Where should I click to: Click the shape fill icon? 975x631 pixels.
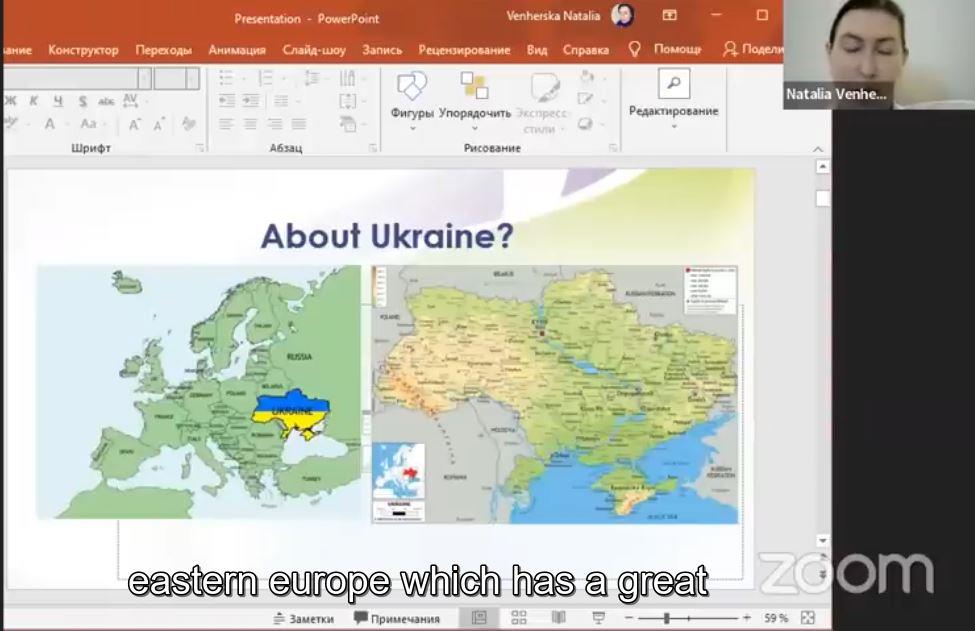(586, 77)
